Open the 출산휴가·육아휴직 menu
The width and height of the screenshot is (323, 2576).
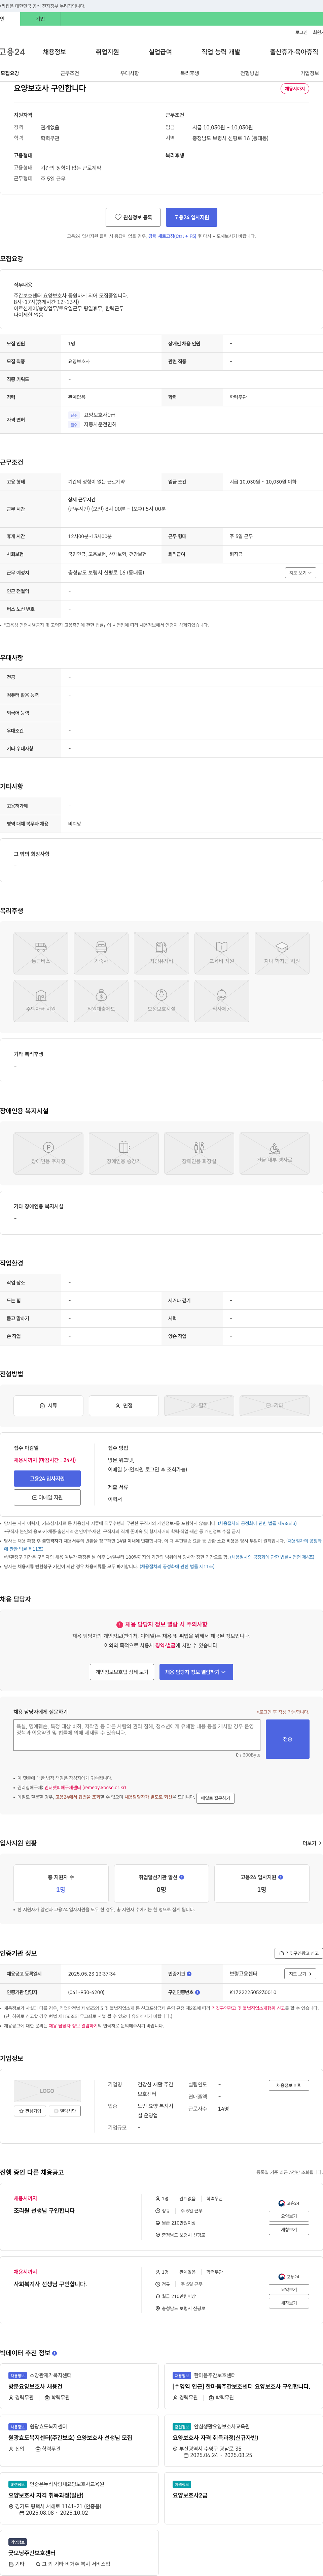pos(294,52)
